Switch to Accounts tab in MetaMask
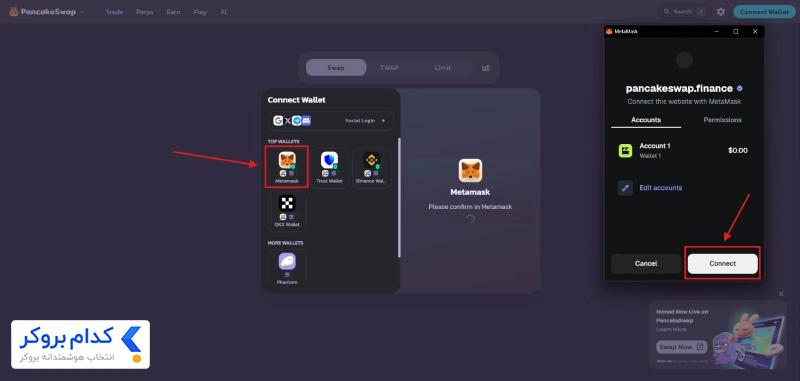Image resolution: width=800 pixels, height=381 pixels. pyautogui.click(x=646, y=120)
